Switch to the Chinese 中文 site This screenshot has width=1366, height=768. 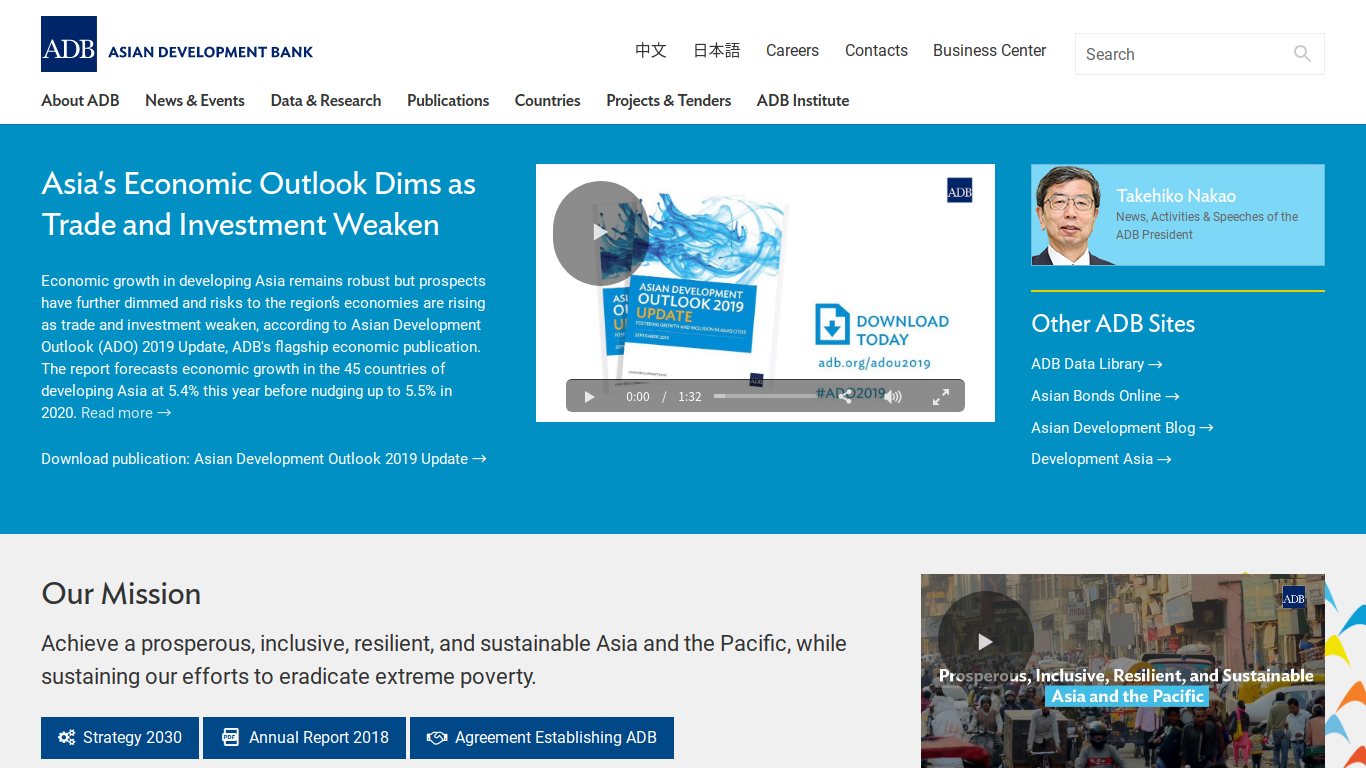(x=651, y=50)
